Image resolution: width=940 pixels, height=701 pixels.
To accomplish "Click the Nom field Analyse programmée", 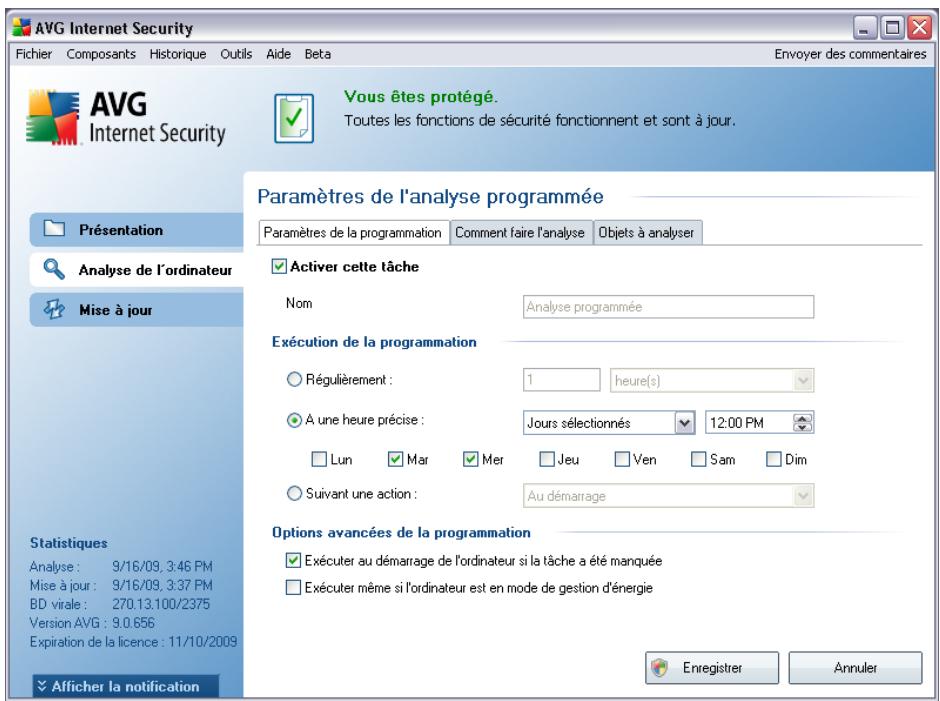I will [668, 306].
